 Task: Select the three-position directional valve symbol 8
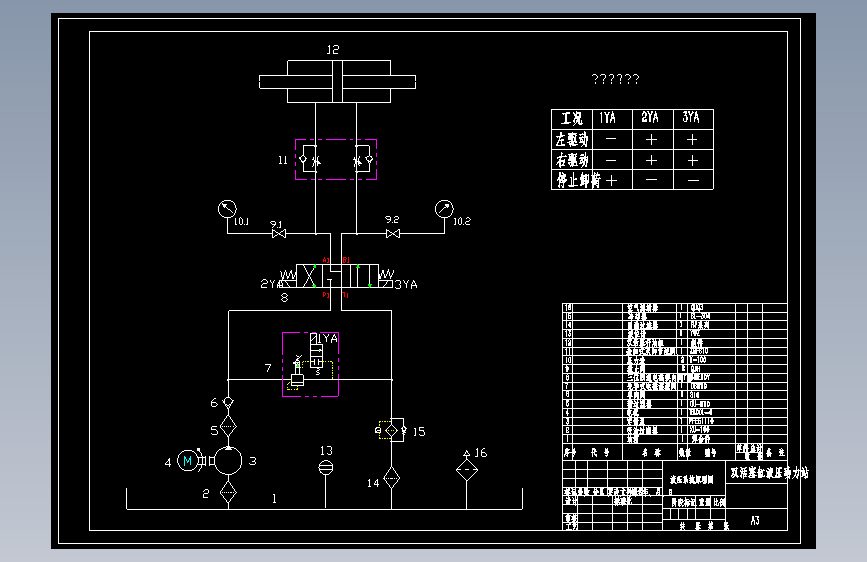(337, 276)
